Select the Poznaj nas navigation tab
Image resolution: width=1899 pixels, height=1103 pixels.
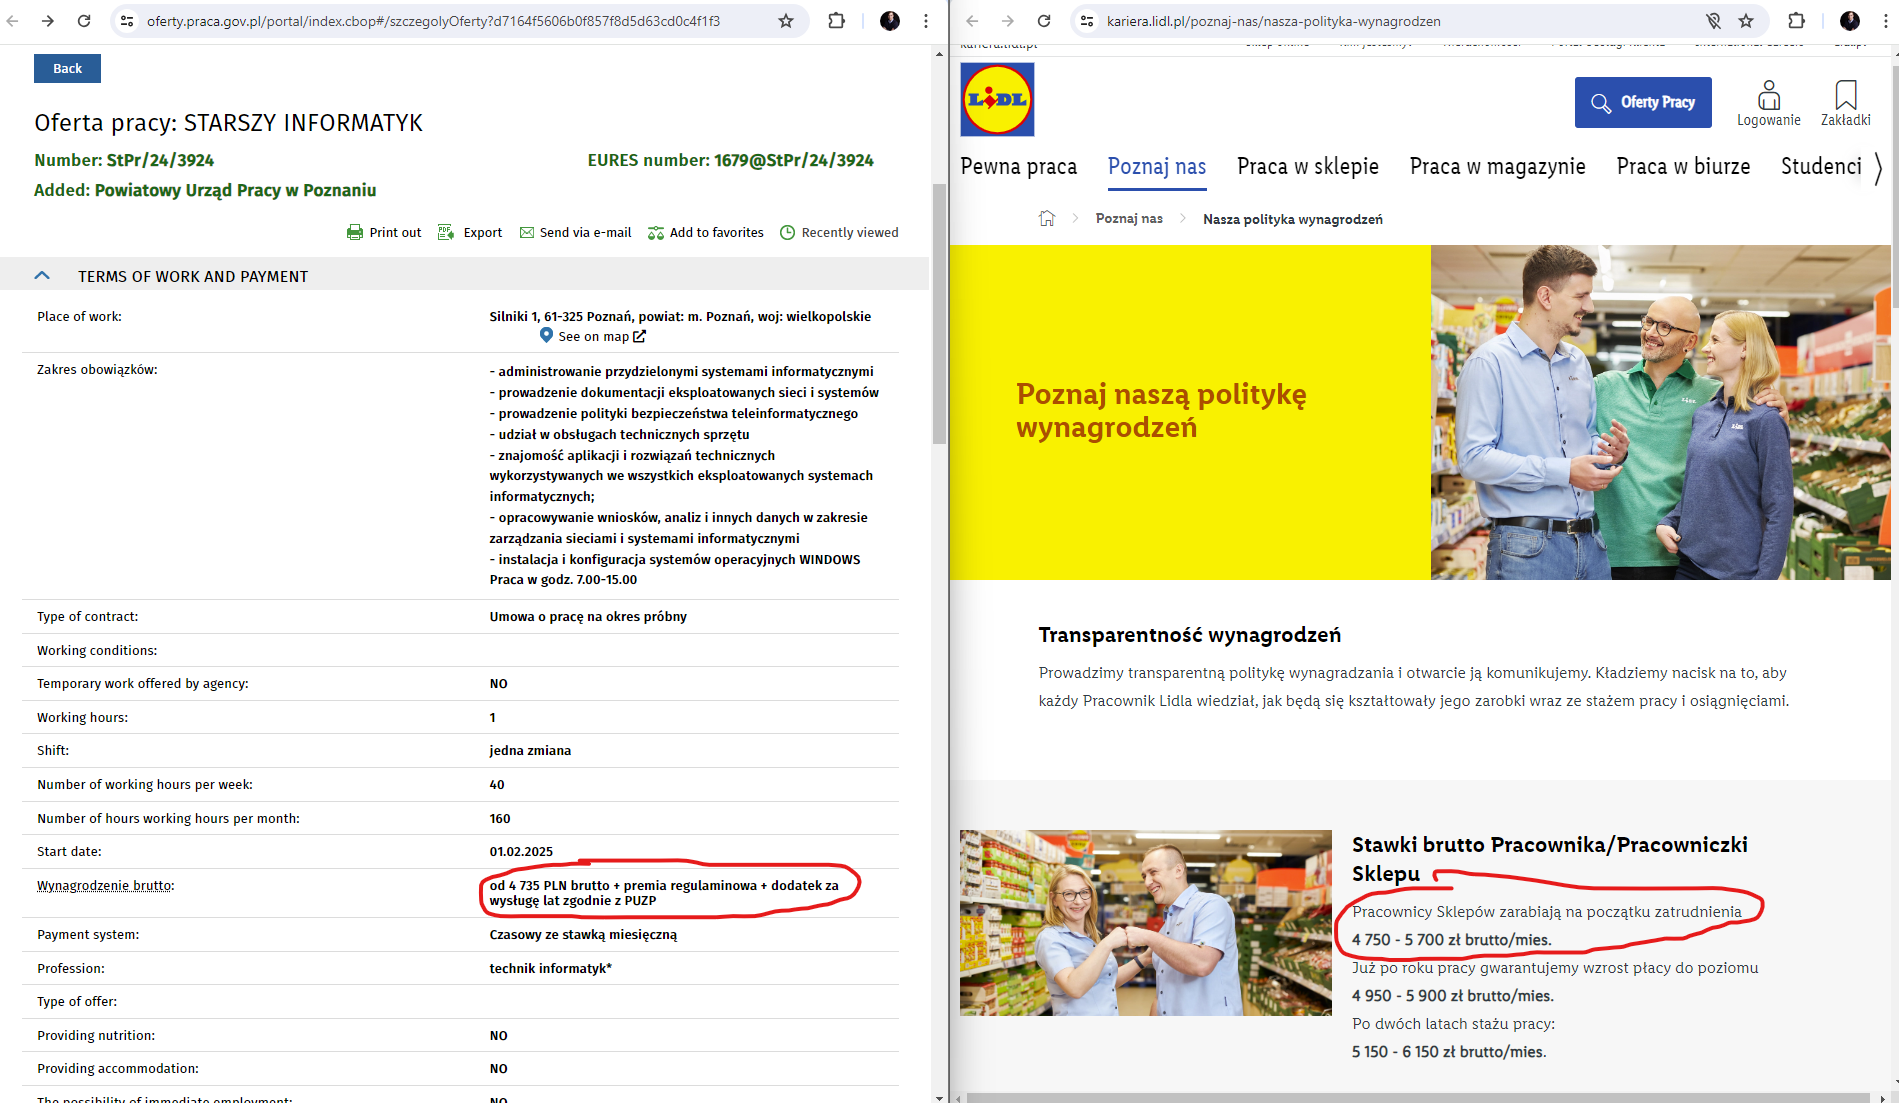[x=1157, y=167]
